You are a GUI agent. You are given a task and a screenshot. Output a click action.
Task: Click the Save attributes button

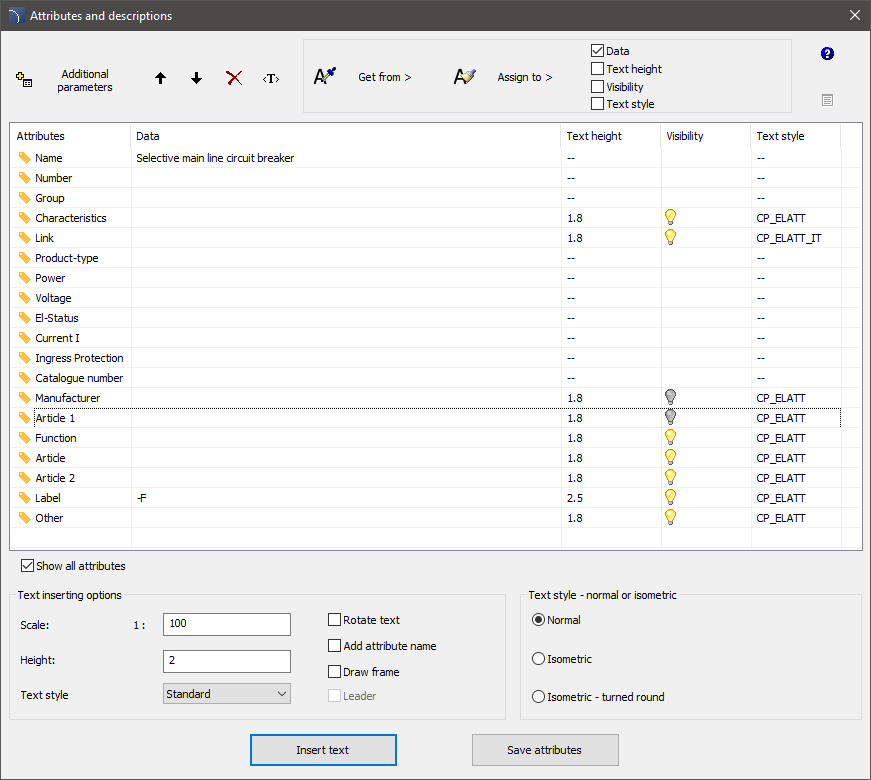pos(545,750)
